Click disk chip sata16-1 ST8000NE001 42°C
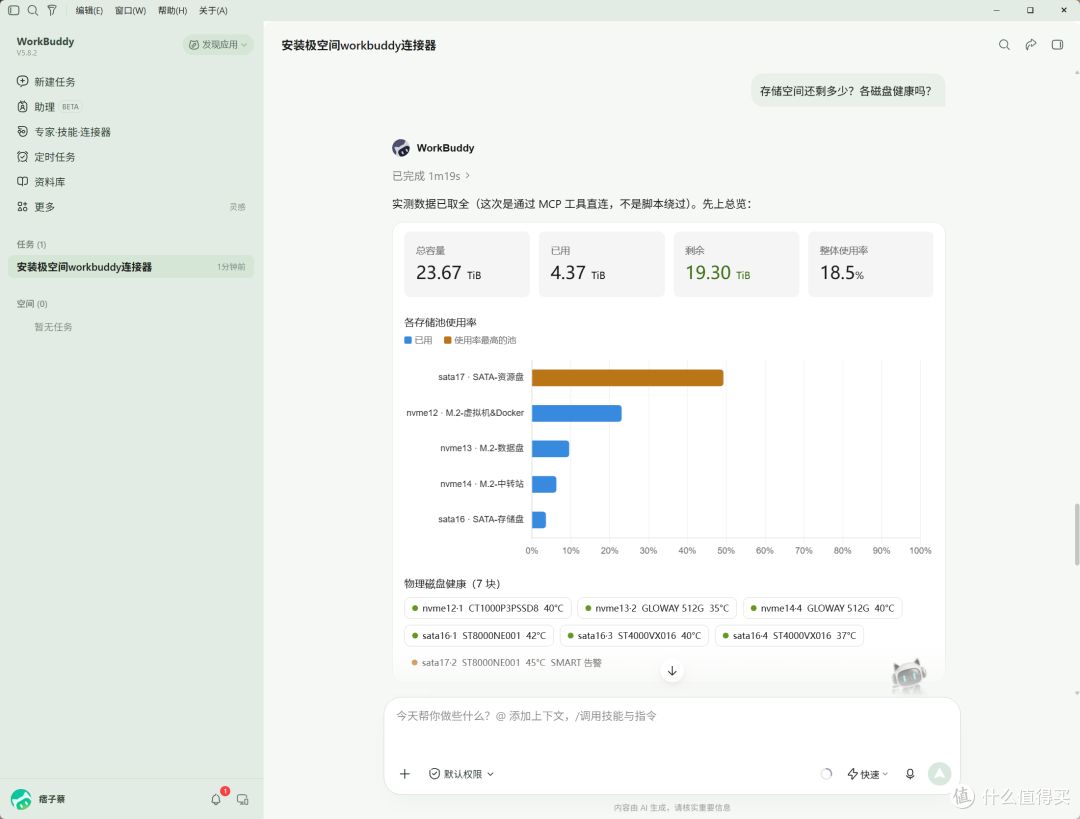Image resolution: width=1080 pixels, height=819 pixels. pyautogui.click(x=479, y=636)
